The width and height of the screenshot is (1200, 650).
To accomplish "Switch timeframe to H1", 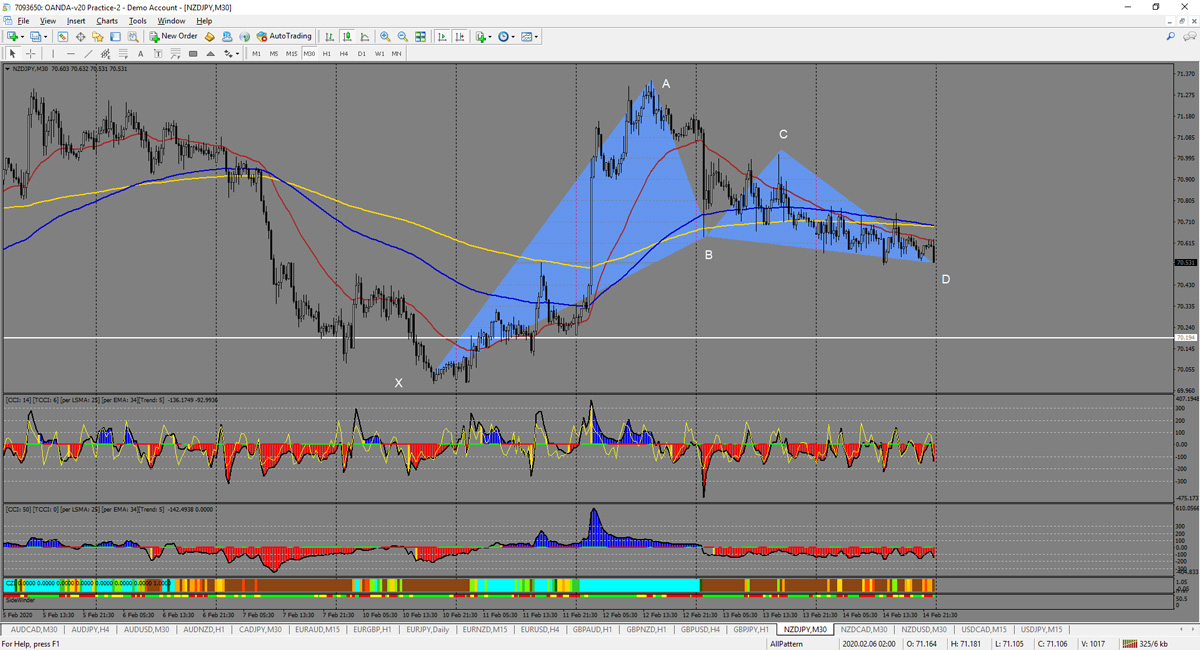I will (327, 53).
